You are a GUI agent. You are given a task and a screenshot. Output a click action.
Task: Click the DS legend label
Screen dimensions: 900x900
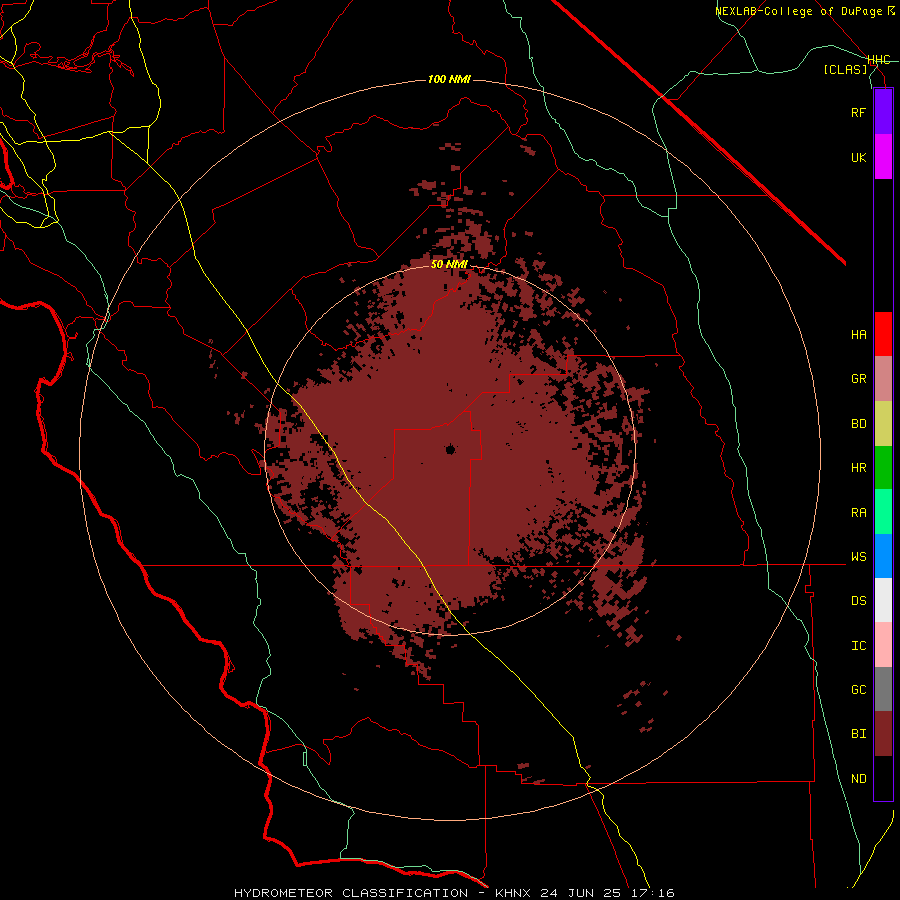(858, 600)
